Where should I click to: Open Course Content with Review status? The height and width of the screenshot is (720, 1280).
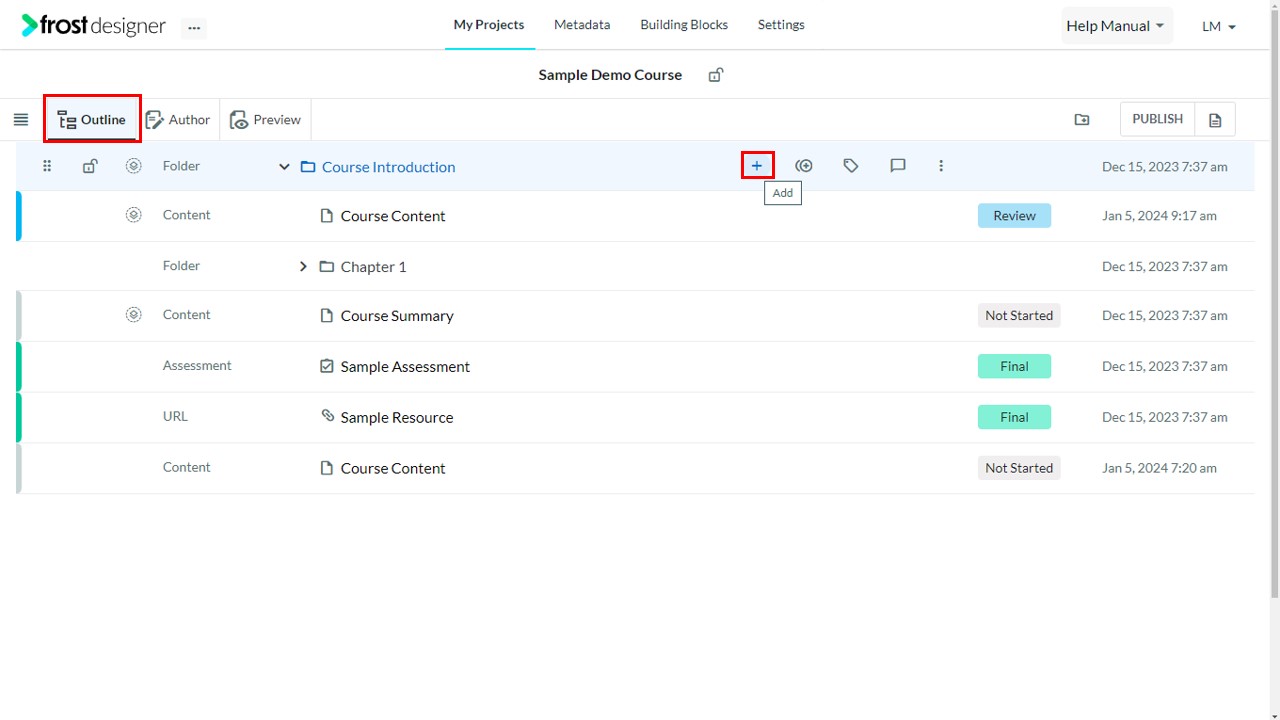tap(393, 216)
